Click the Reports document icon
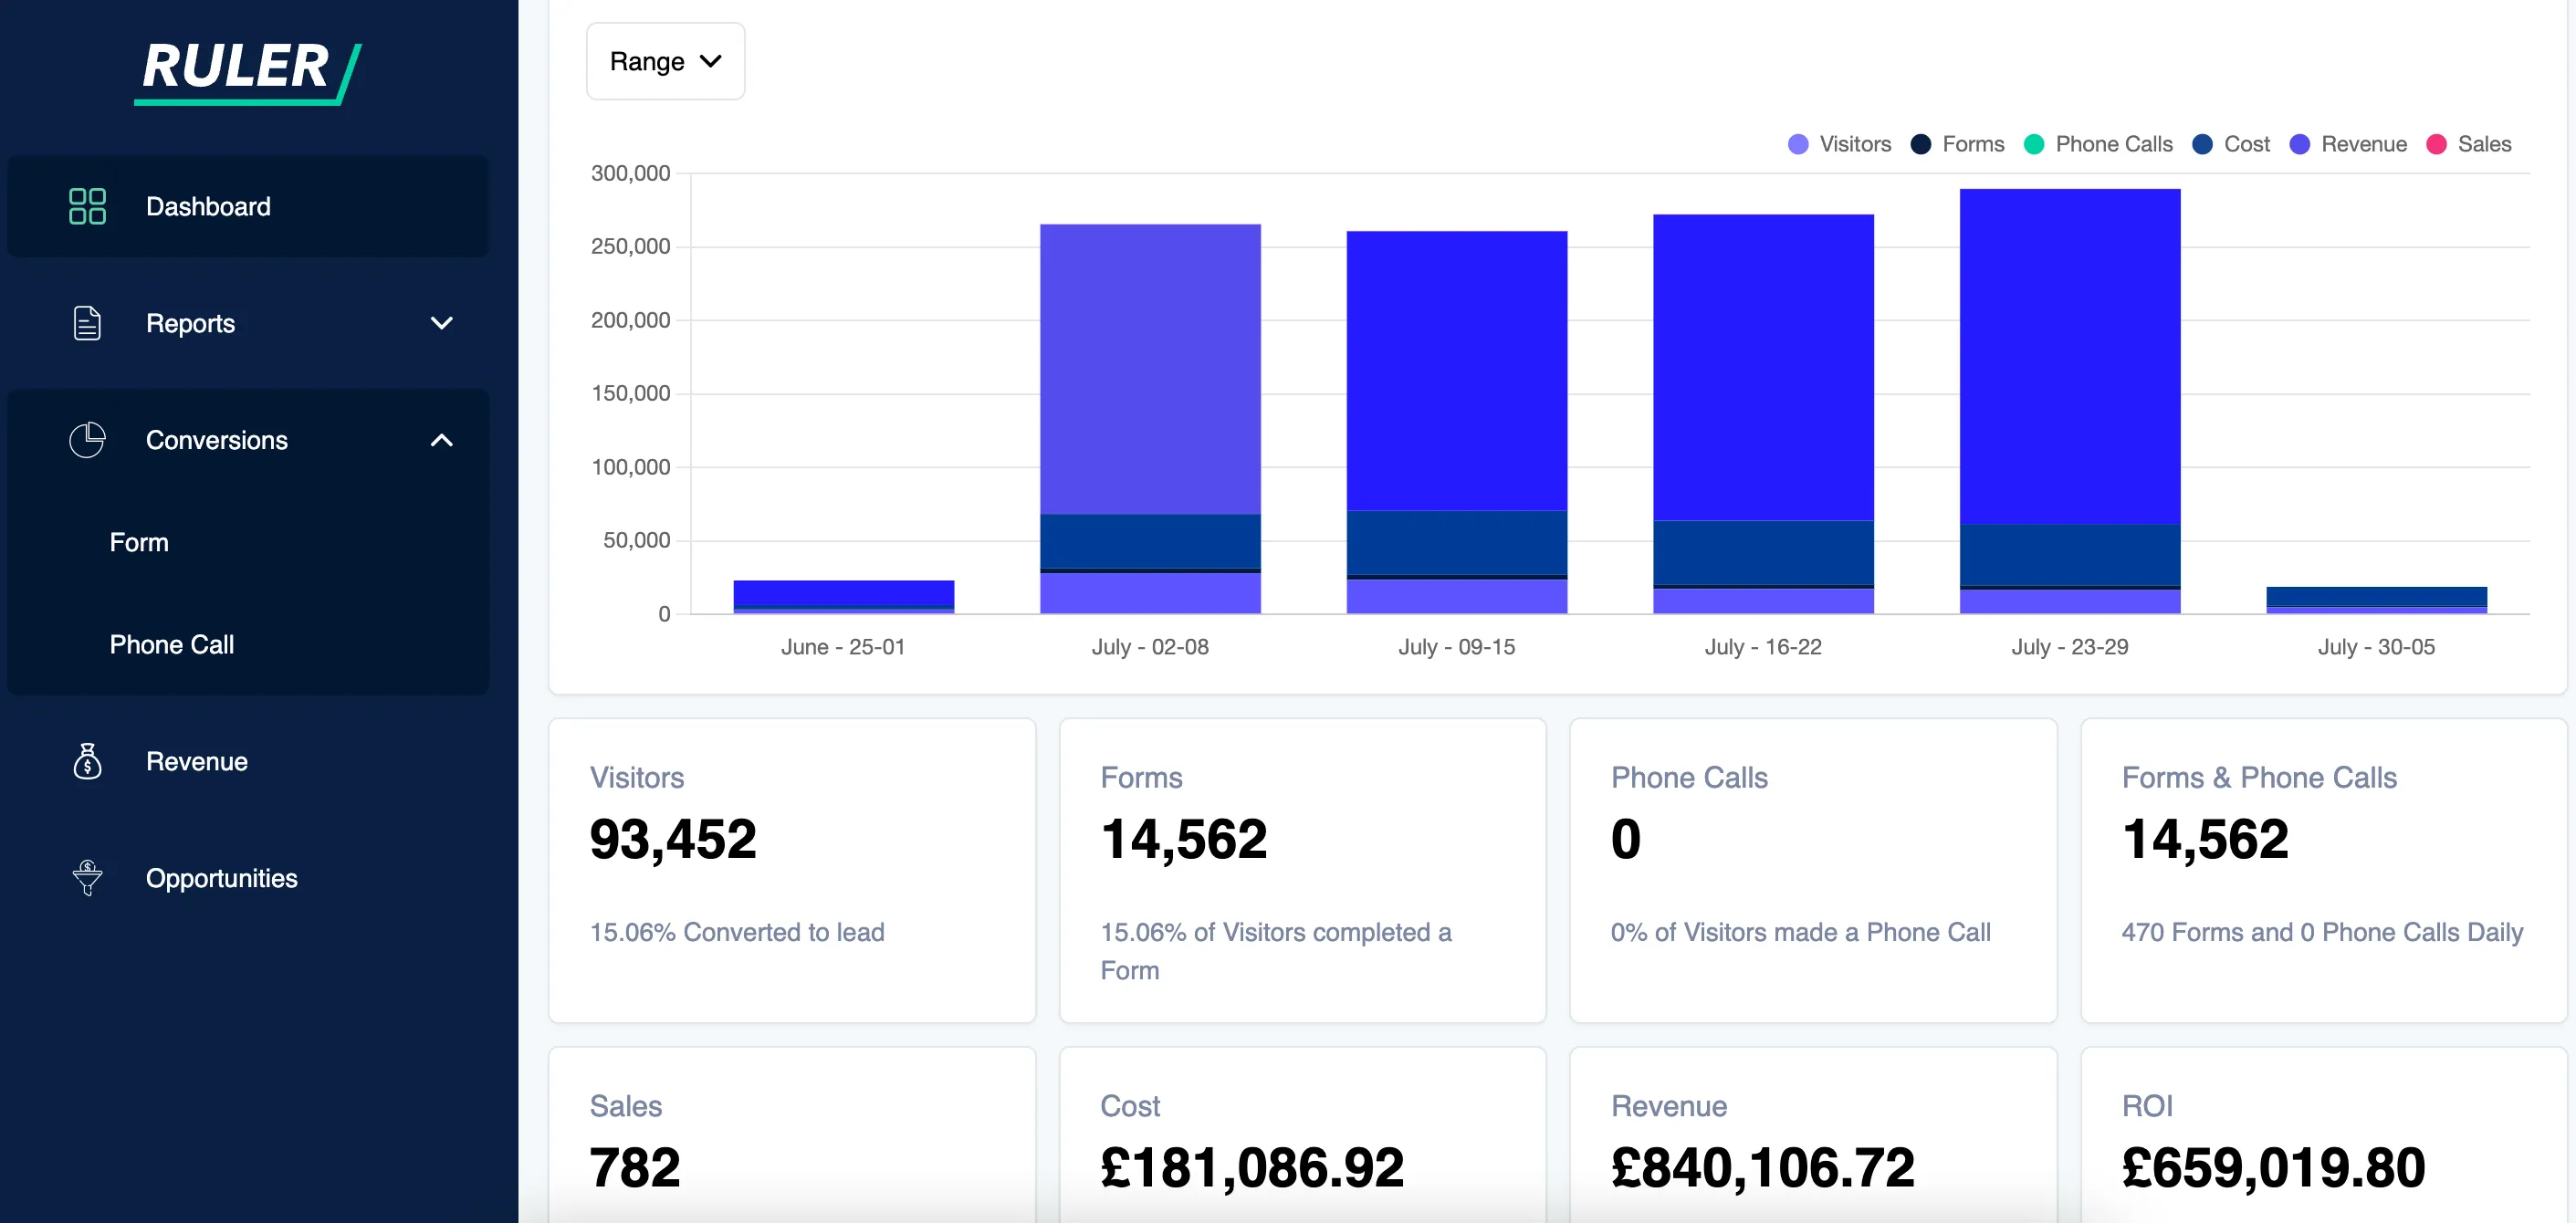Viewport: 2576px width, 1223px height. coord(86,322)
